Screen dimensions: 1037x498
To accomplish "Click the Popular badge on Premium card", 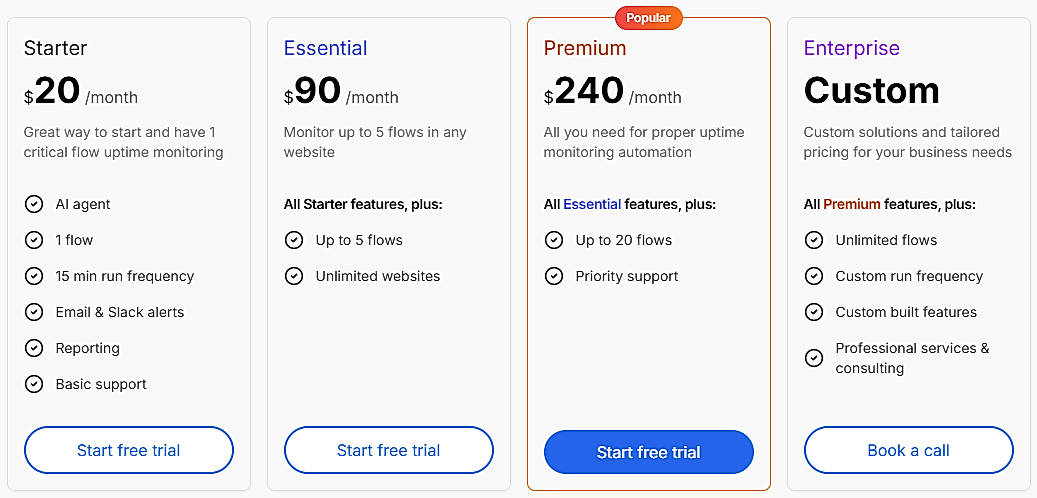I will pyautogui.click(x=648, y=18).
